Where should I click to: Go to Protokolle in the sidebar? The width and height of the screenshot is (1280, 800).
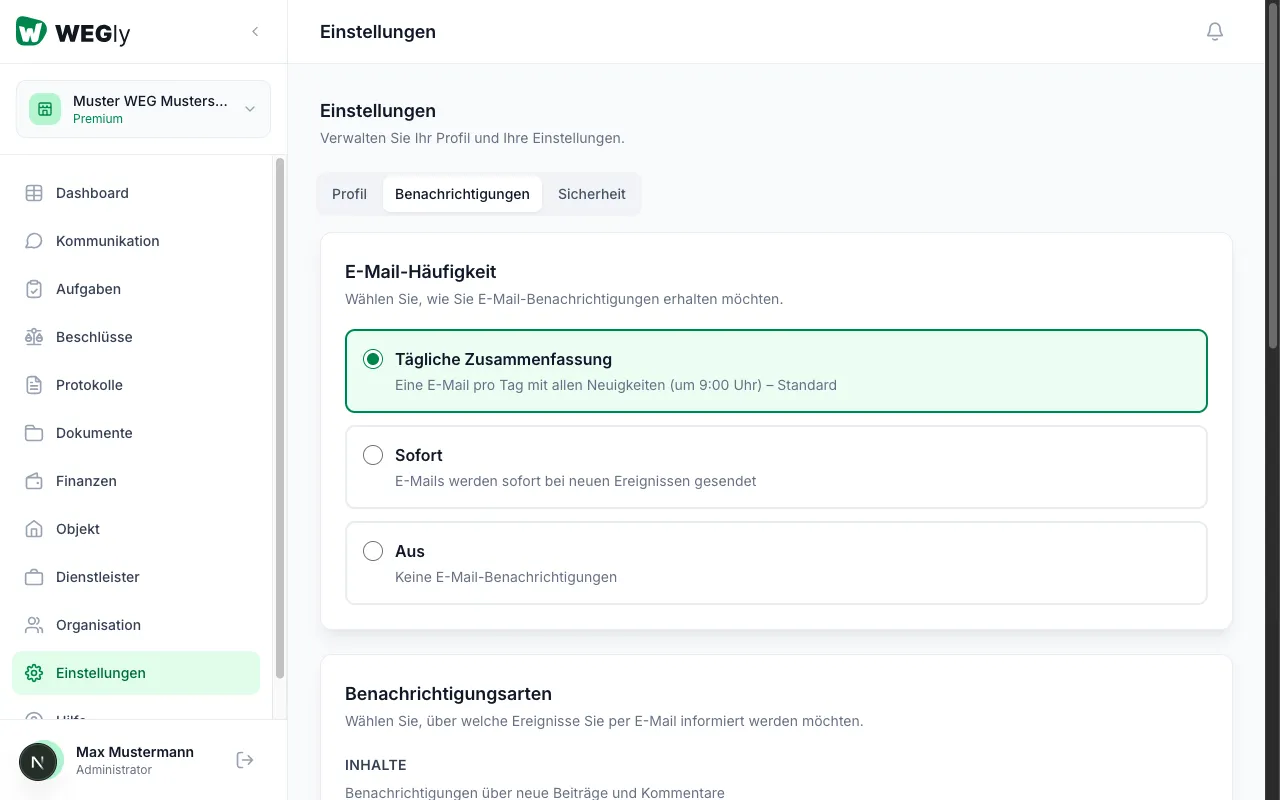89,385
